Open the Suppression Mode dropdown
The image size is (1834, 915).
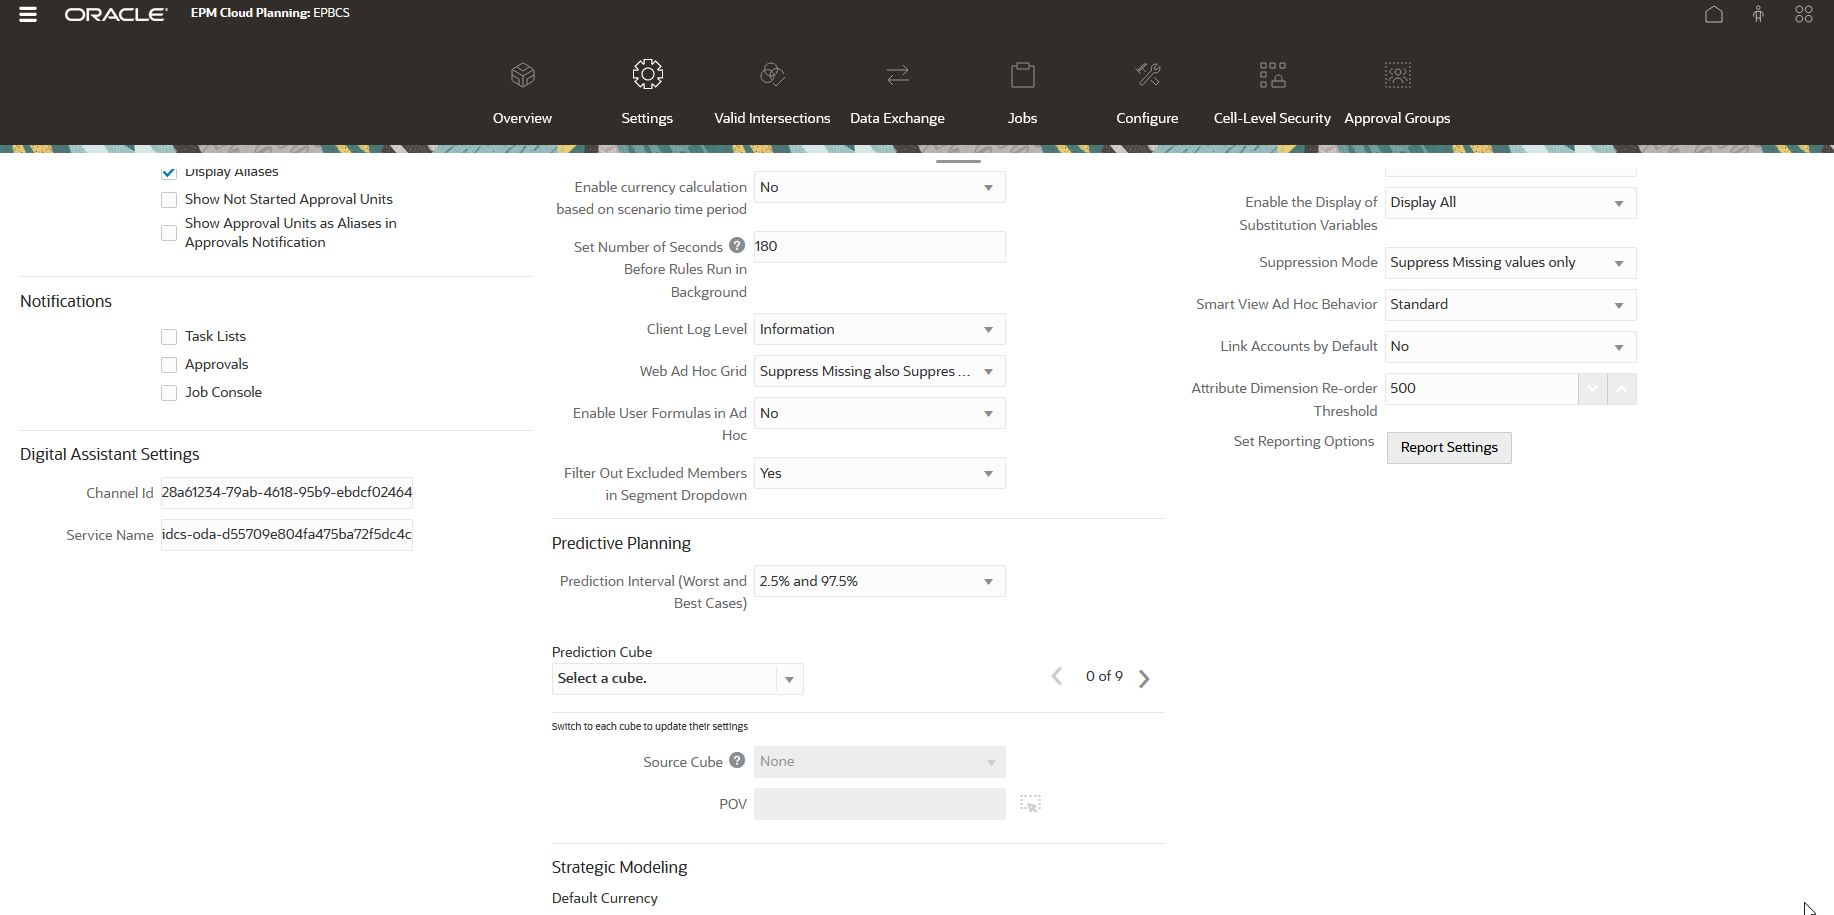[x=1618, y=262]
